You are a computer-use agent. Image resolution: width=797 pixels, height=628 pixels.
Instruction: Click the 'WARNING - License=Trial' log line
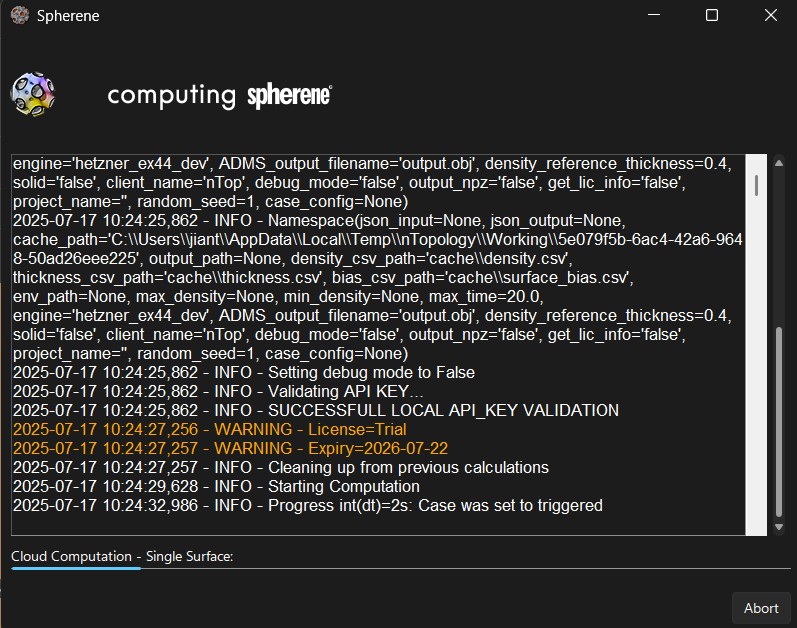coord(210,429)
